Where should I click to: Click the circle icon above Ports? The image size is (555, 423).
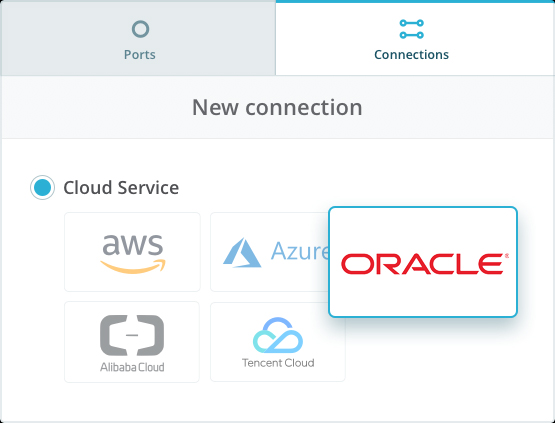pos(140,29)
